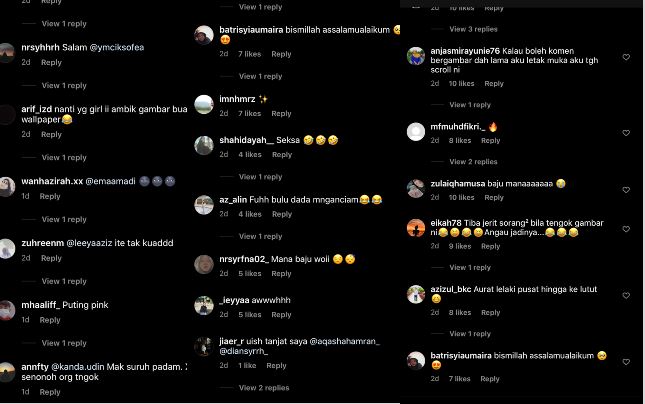Image resolution: width=645 pixels, height=404 pixels.
Task: Expand View 2 replies under jiaer_r
Action: point(264,388)
